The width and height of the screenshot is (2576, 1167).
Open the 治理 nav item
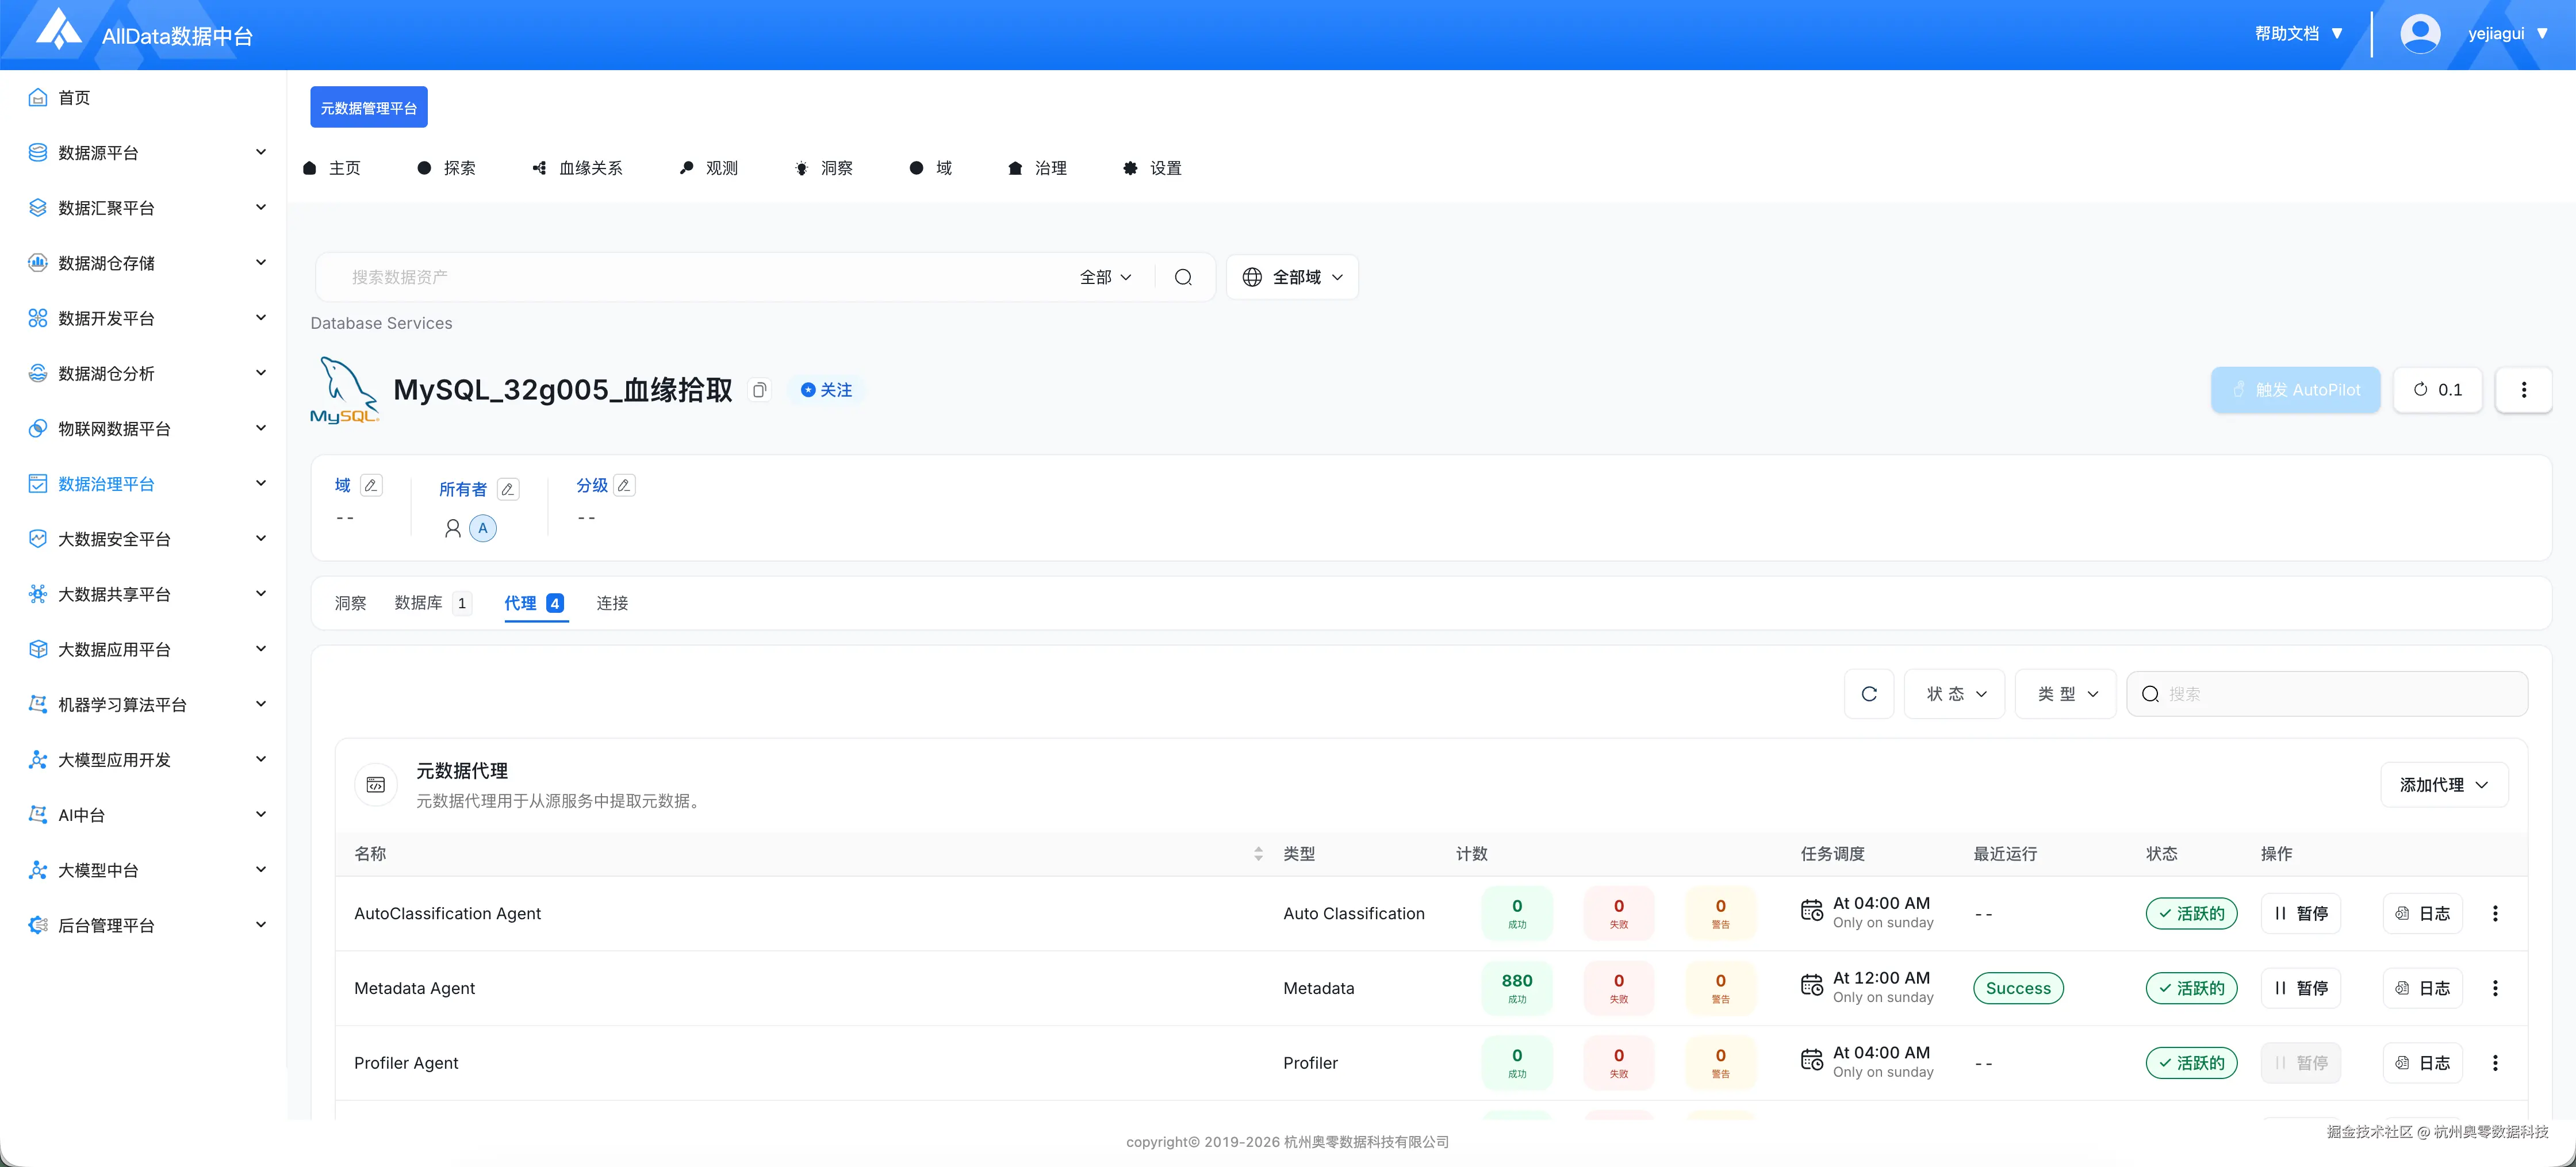pos(1037,168)
